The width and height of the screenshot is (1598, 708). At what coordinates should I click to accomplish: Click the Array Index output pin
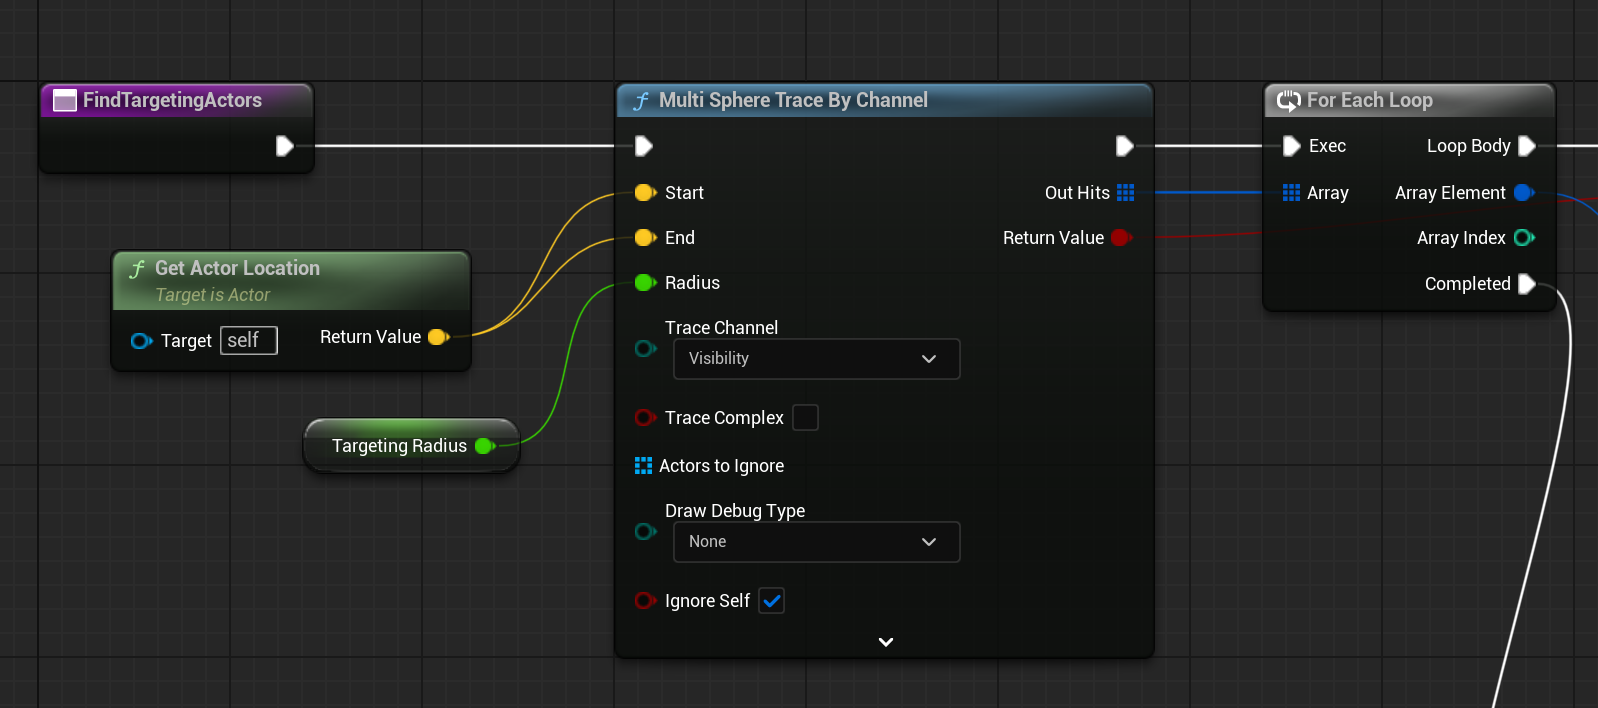1525,238
